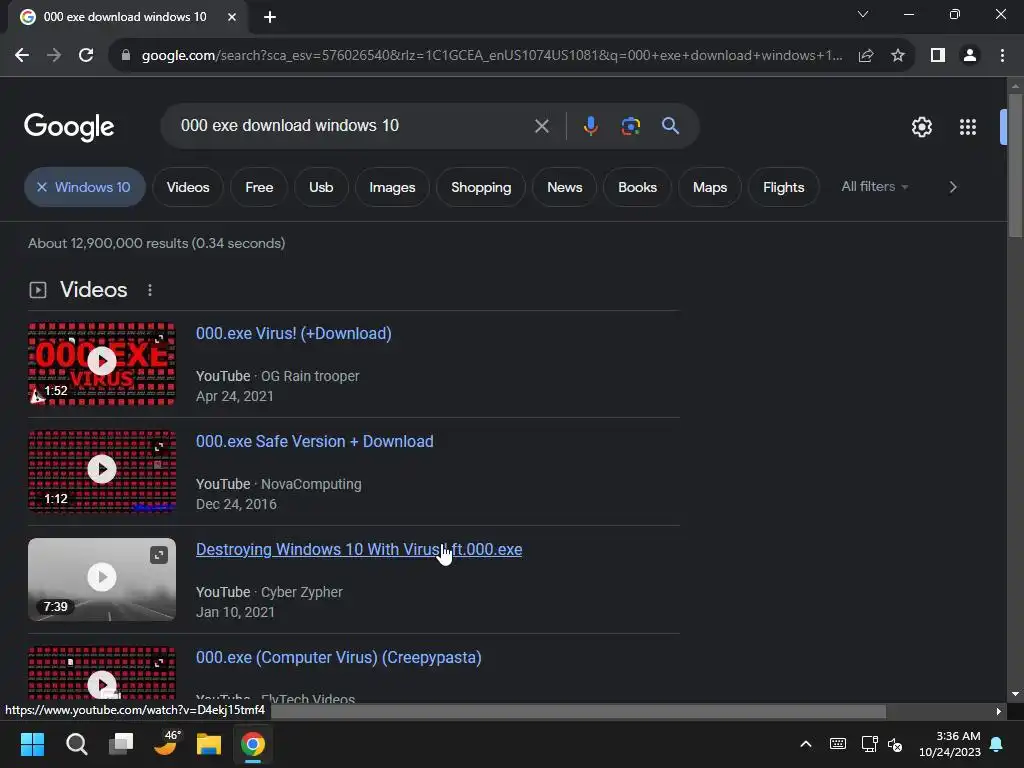Open the Videos section options menu
1024x768 pixels.
coord(150,290)
